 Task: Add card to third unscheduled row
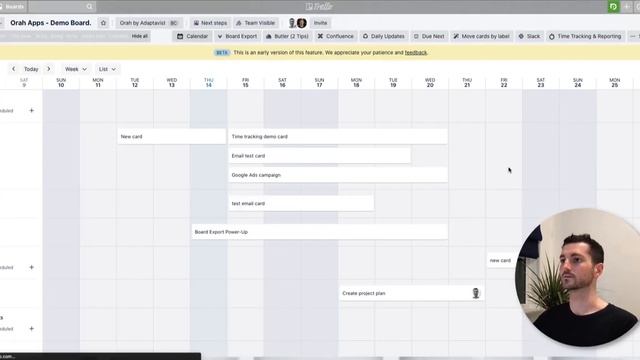pos(31,329)
